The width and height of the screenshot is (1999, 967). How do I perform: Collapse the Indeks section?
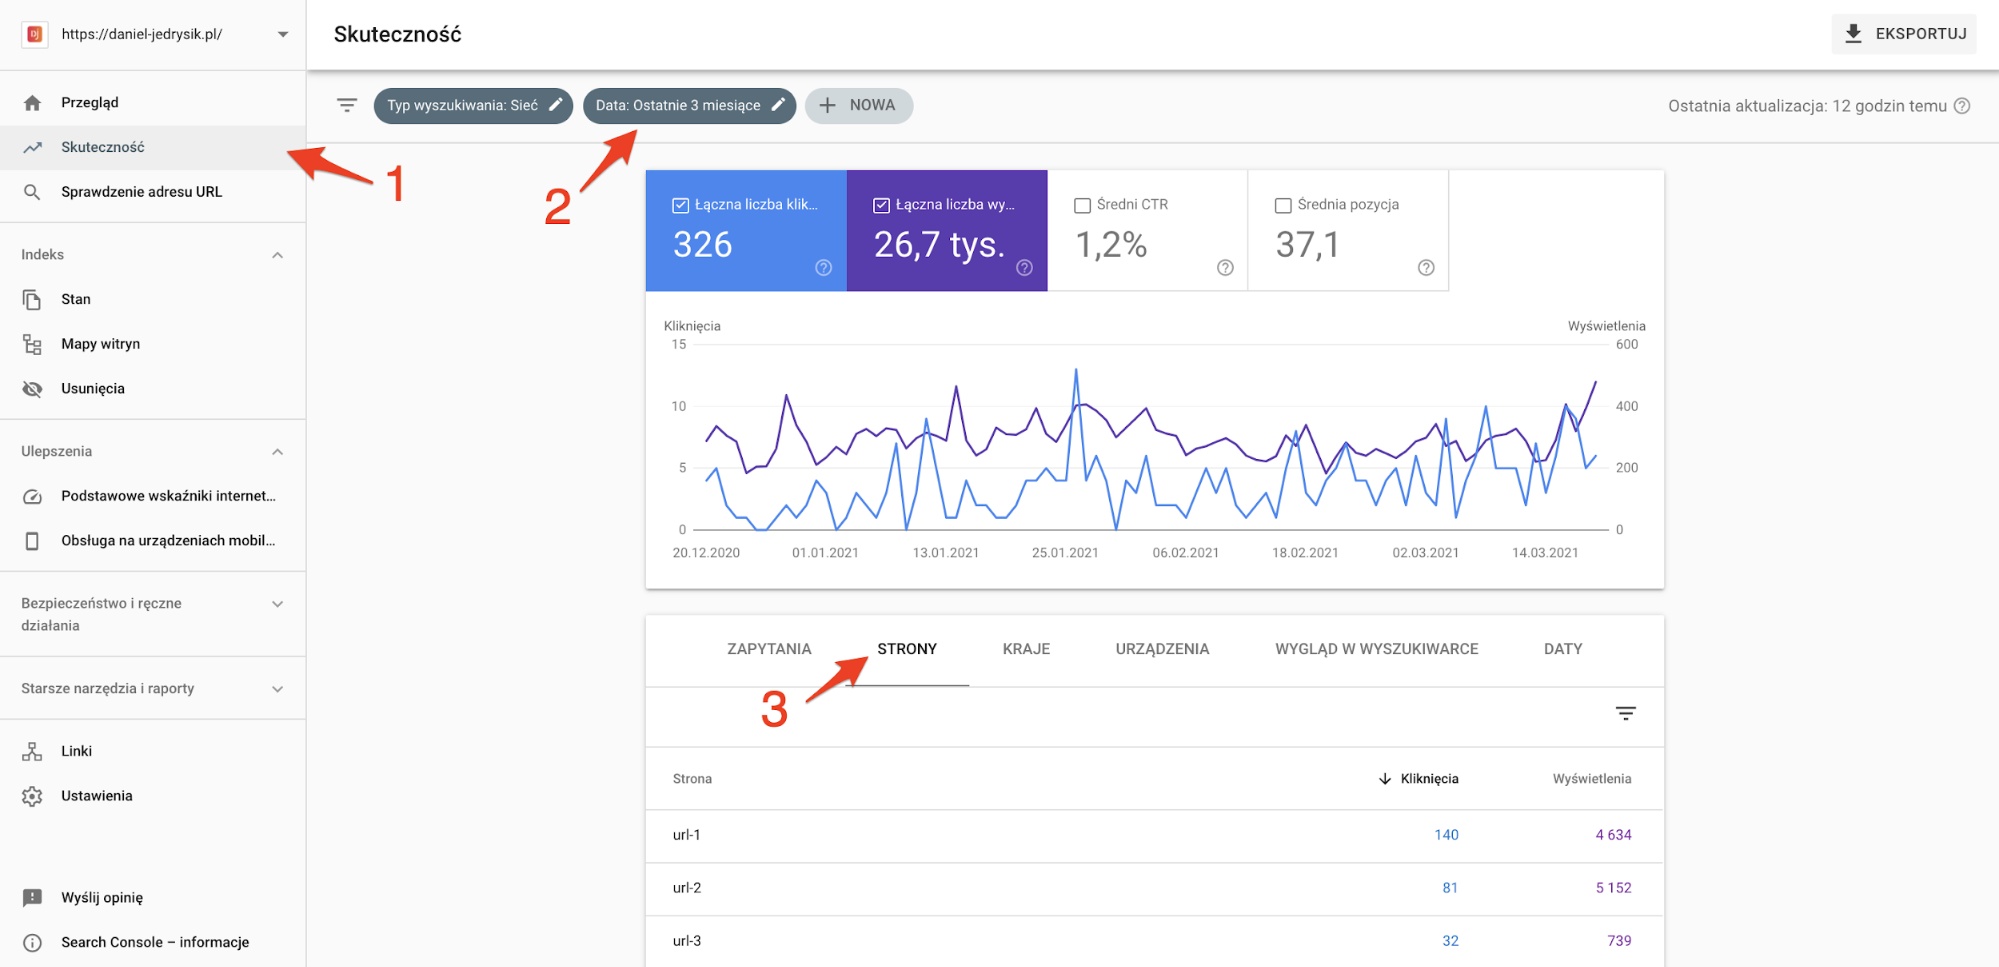click(x=278, y=255)
